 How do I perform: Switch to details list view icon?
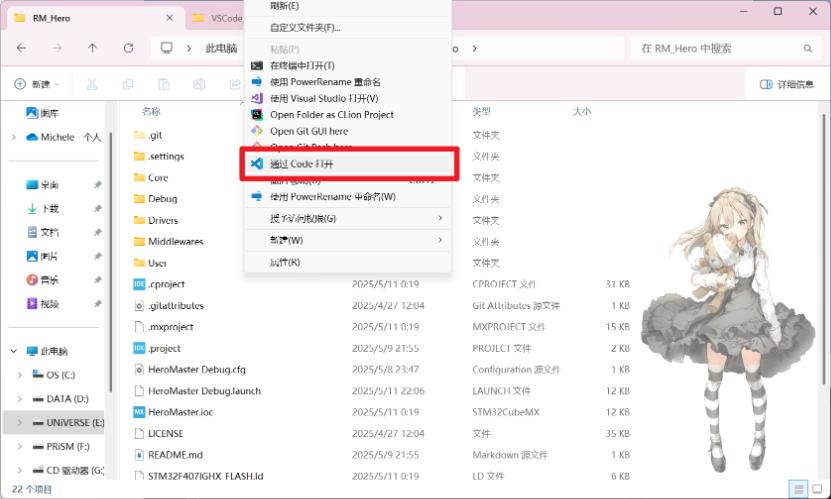pyautogui.click(x=798, y=488)
